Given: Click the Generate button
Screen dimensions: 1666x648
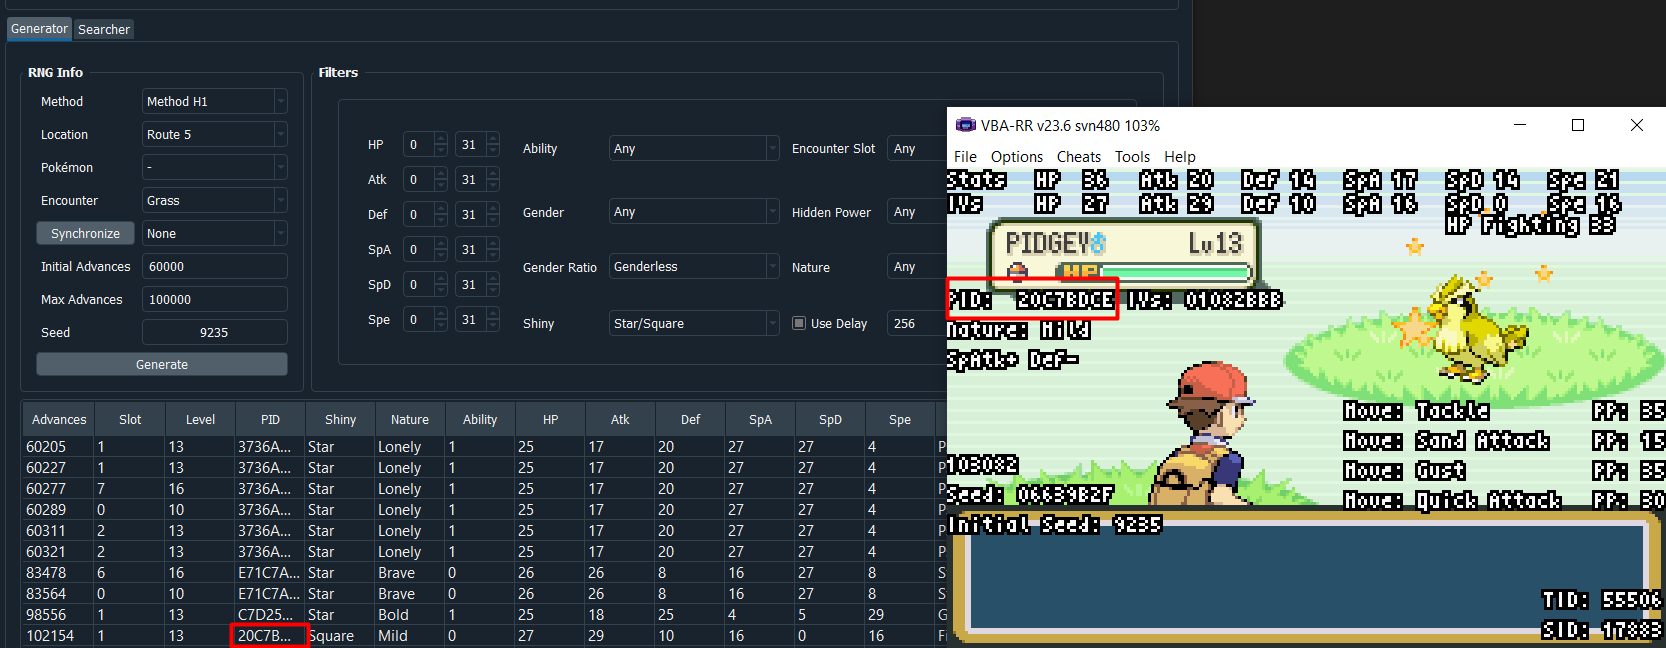Looking at the screenshot, I should click(x=162, y=364).
